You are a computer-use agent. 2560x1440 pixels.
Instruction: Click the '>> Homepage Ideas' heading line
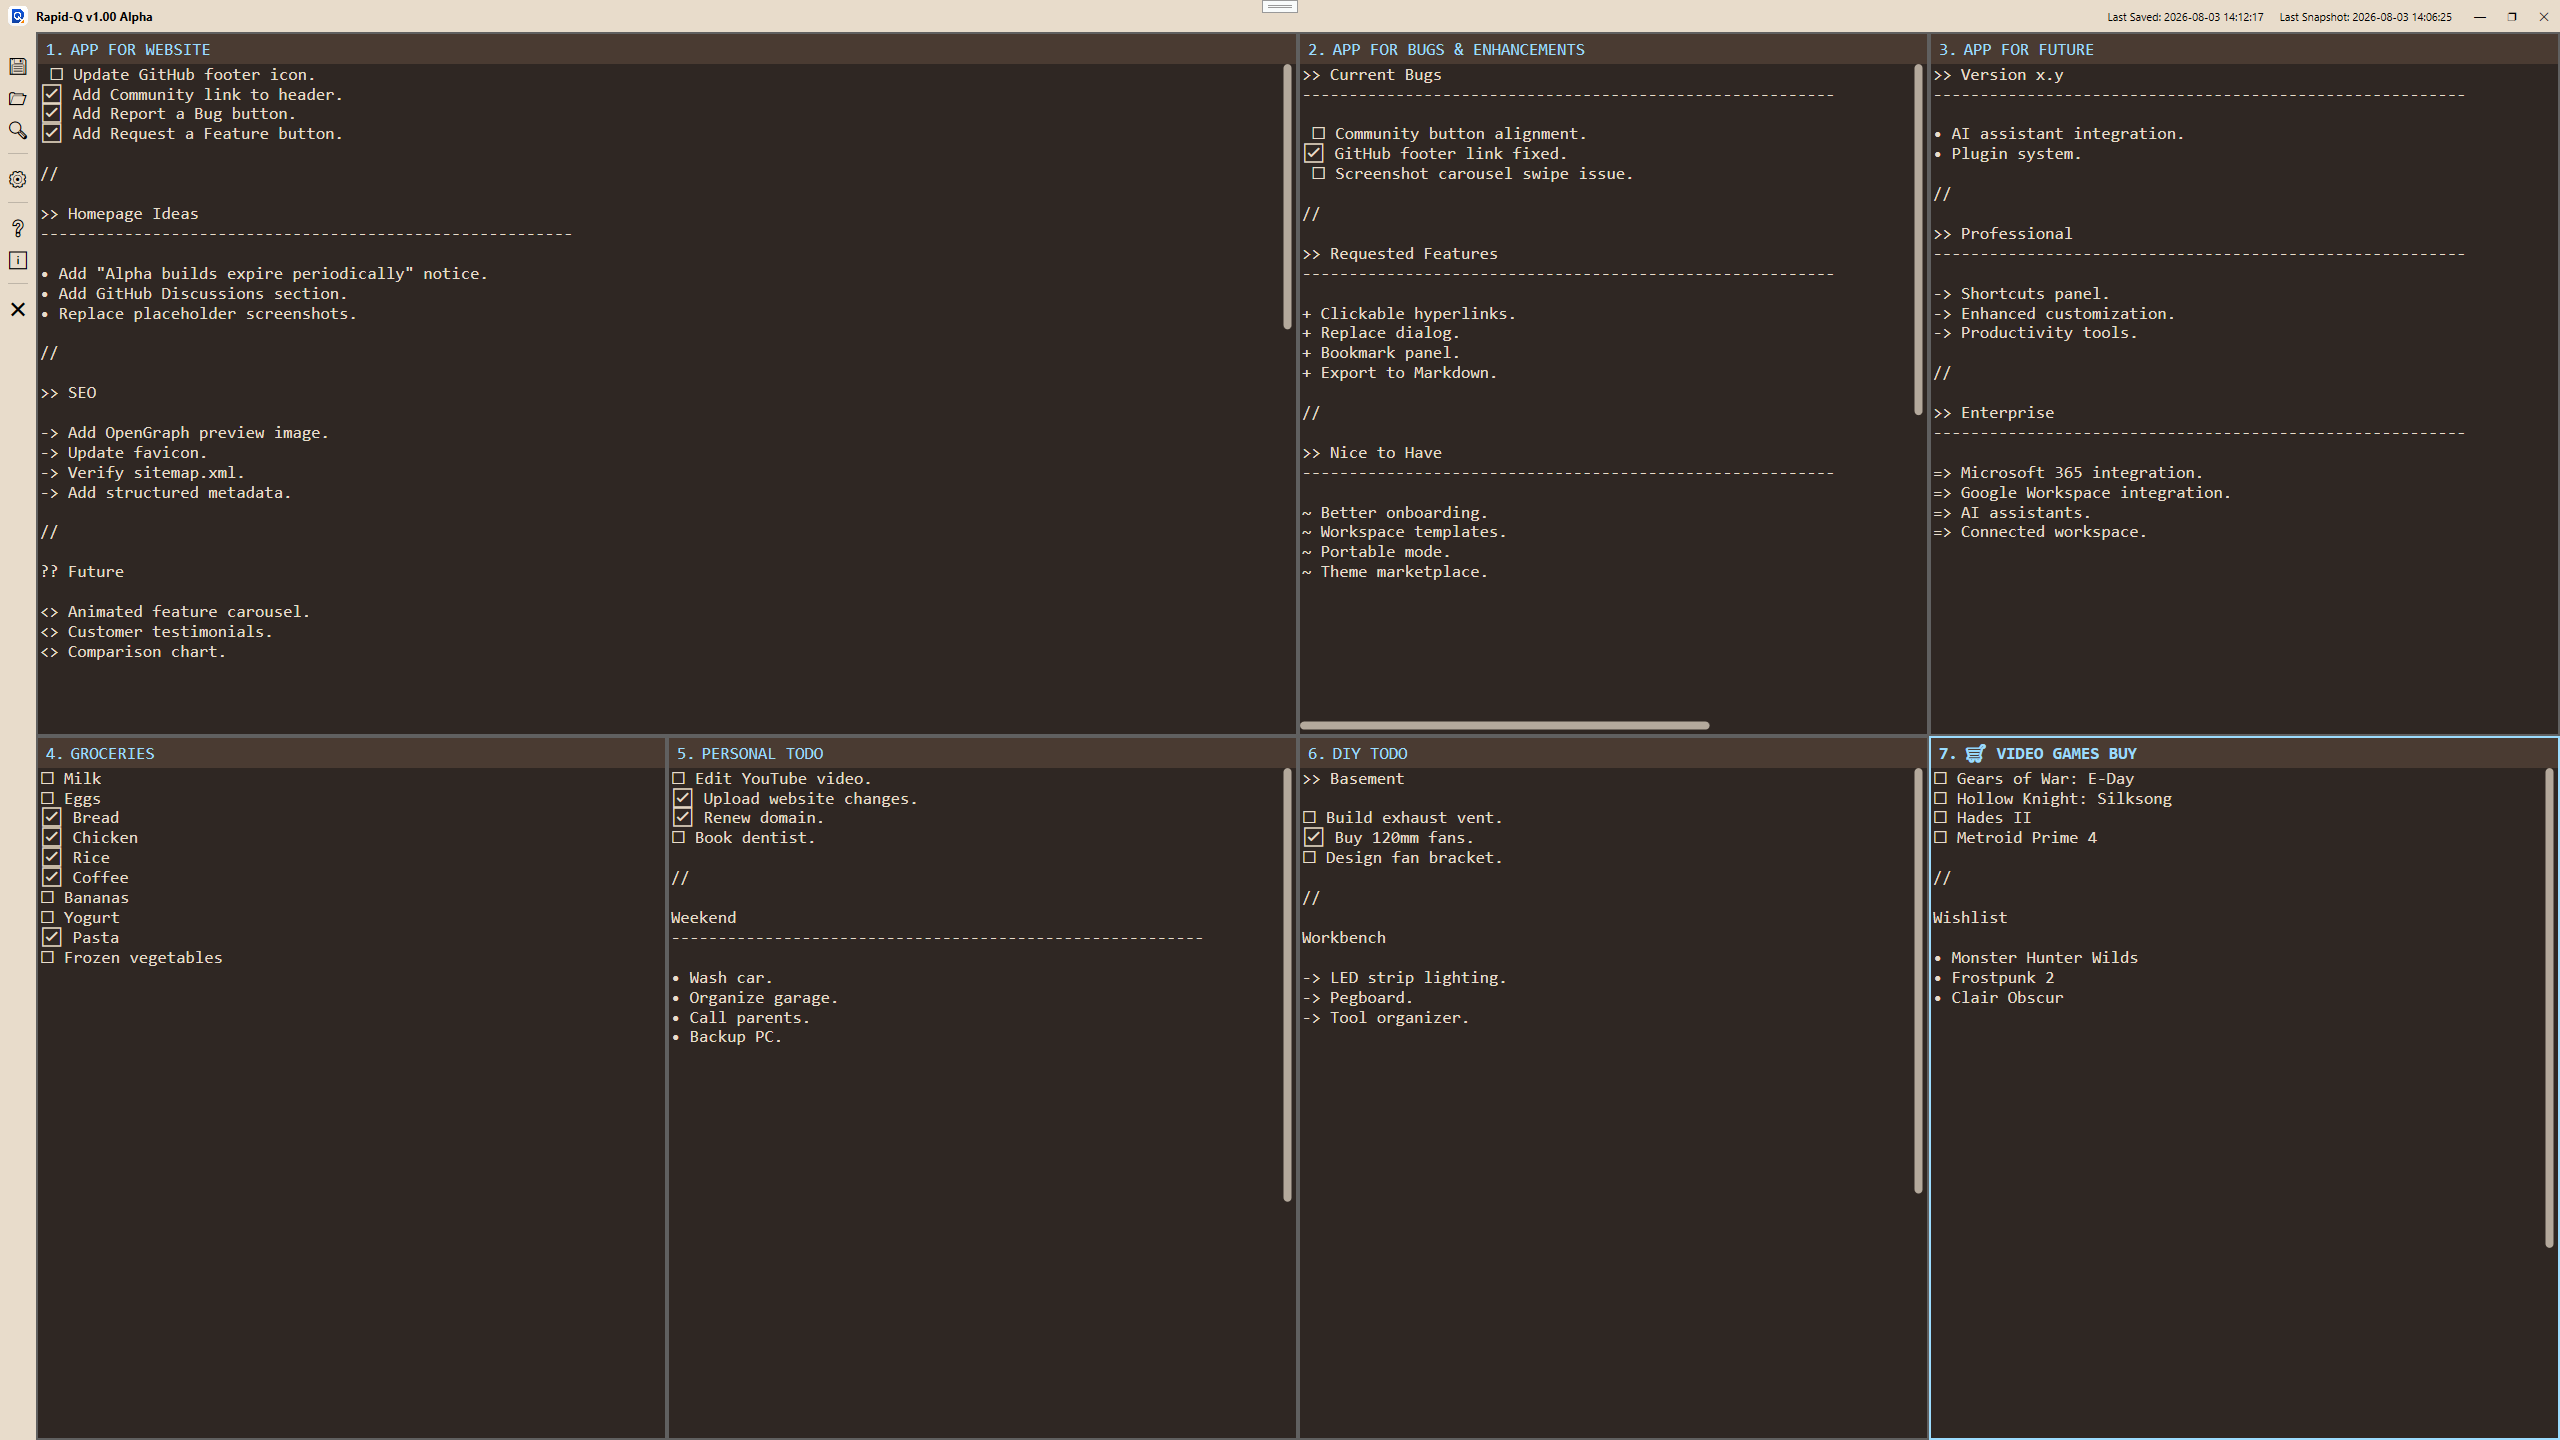pyautogui.click(x=120, y=214)
